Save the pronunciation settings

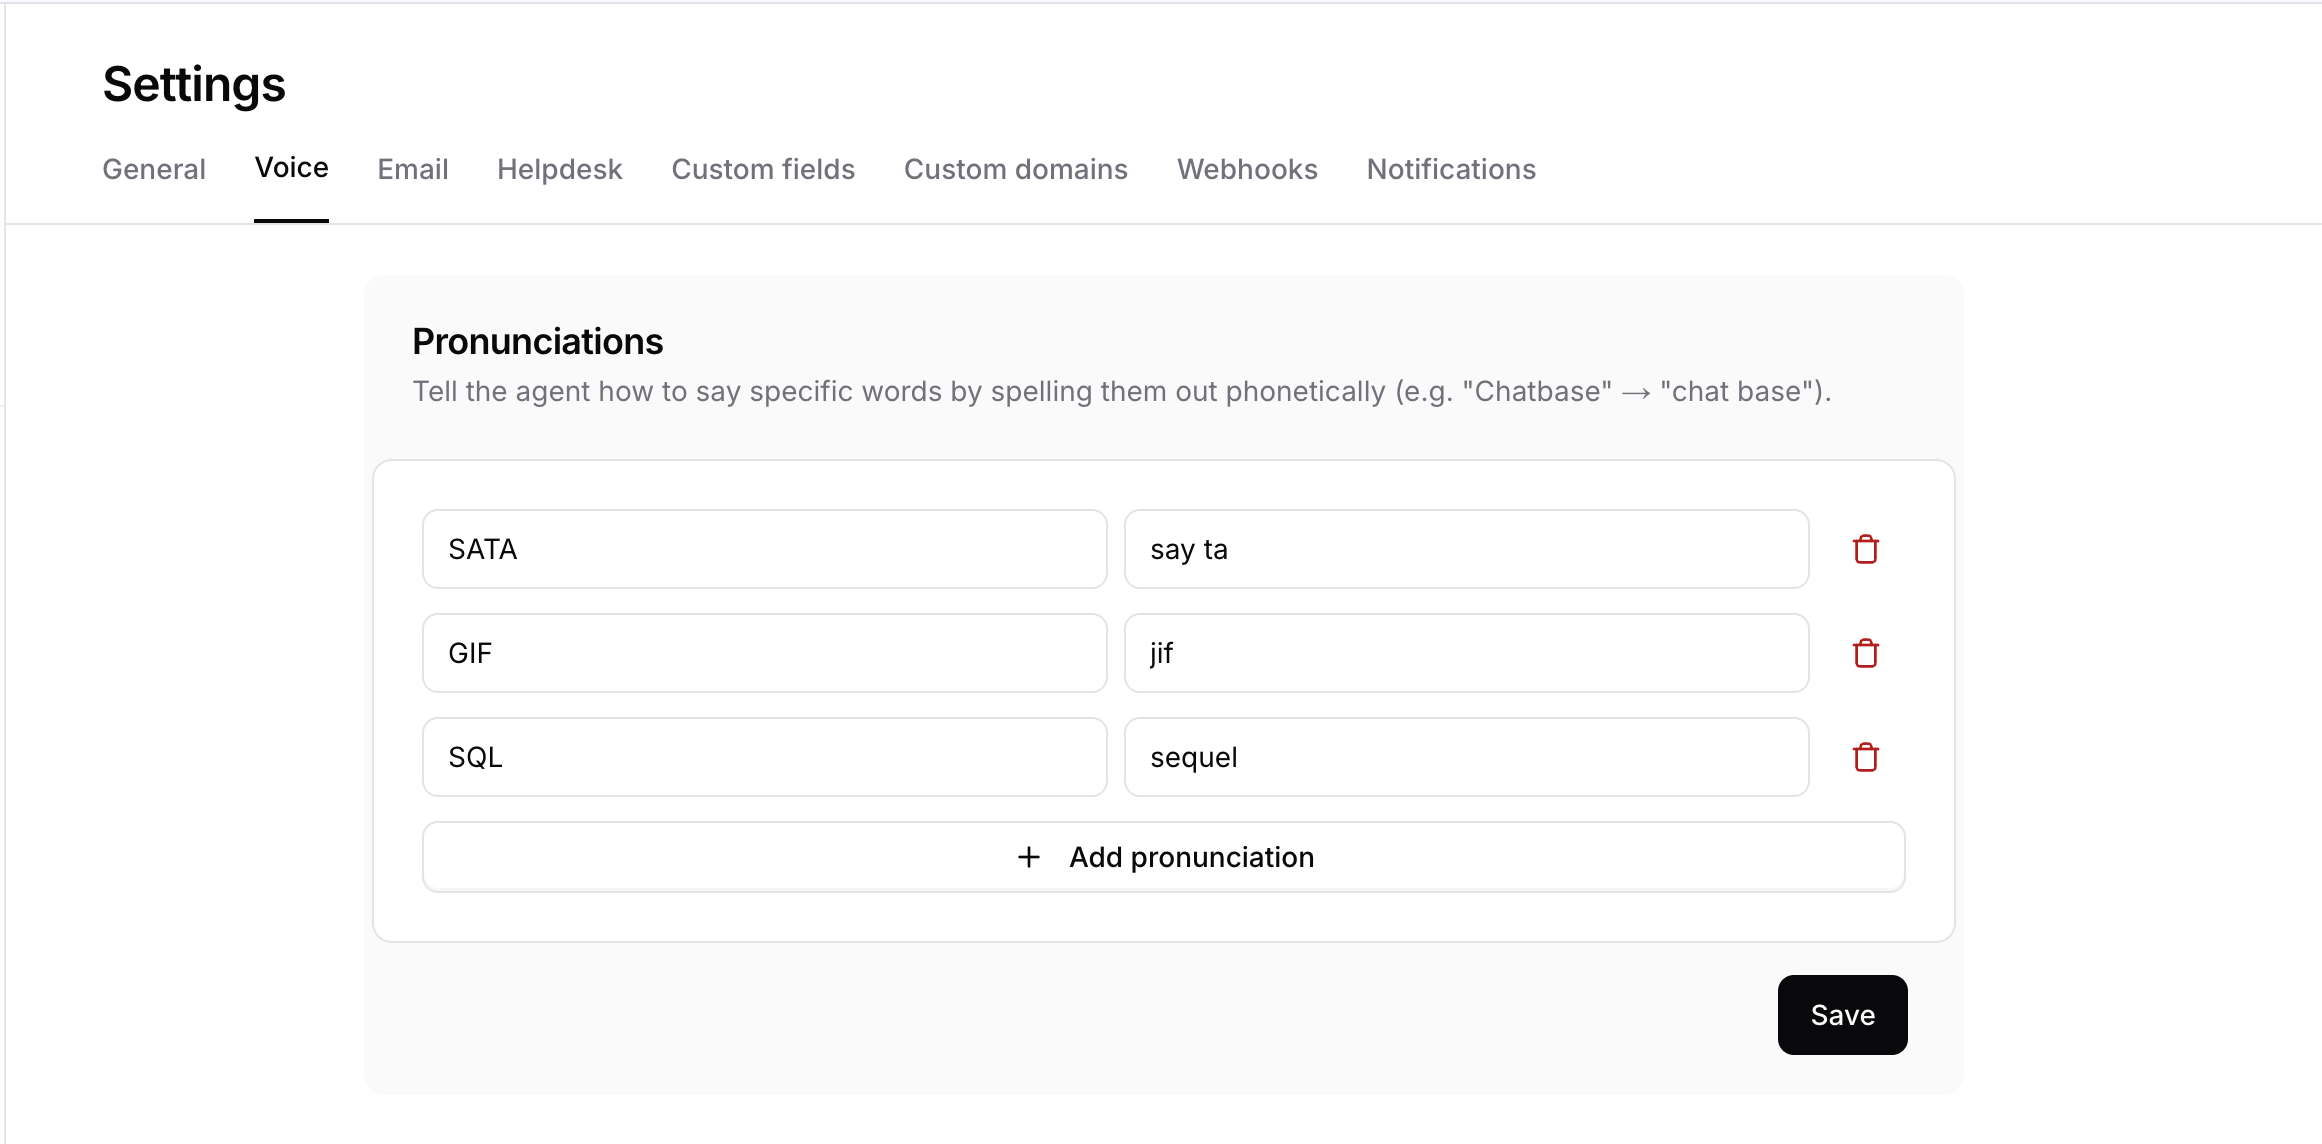(x=1842, y=1015)
